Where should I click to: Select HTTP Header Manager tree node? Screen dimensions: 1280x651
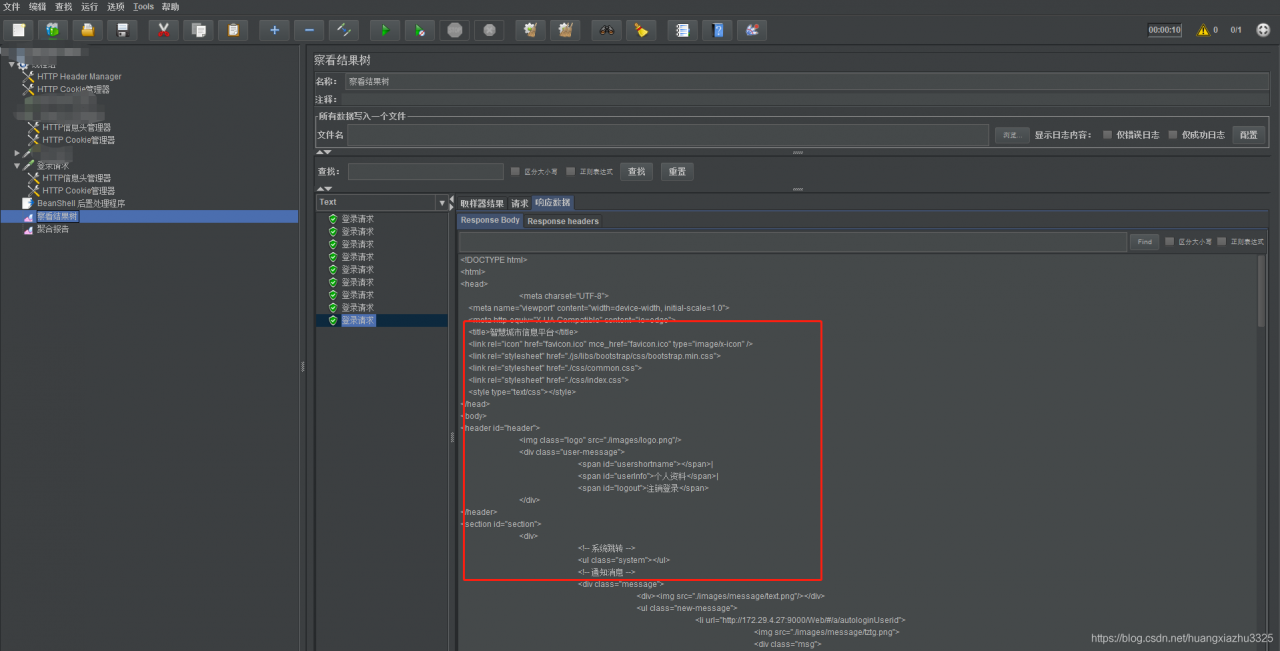pos(79,76)
